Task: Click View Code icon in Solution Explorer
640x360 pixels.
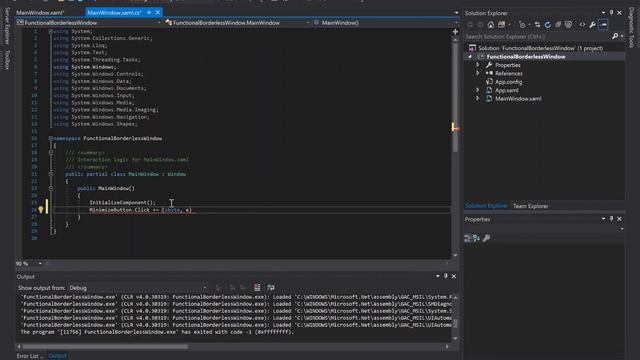Action: coord(582,25)
